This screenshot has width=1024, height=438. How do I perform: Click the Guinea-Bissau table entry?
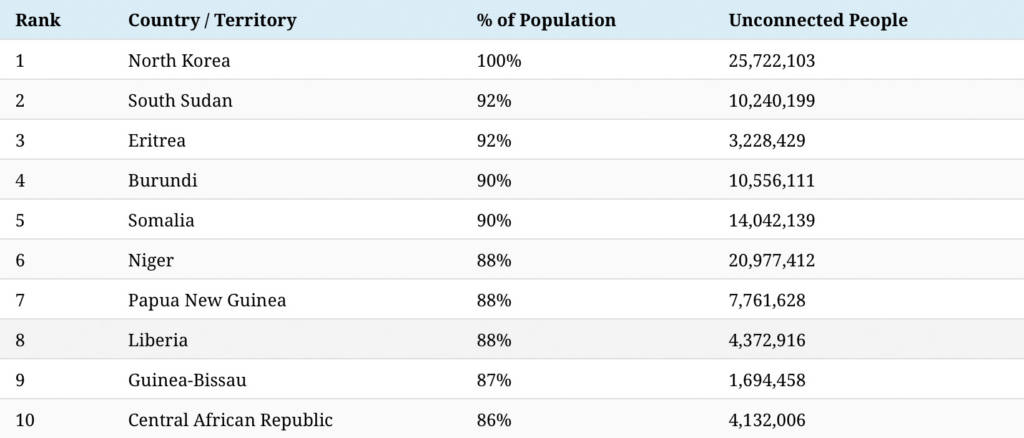[x=187, y=380]
